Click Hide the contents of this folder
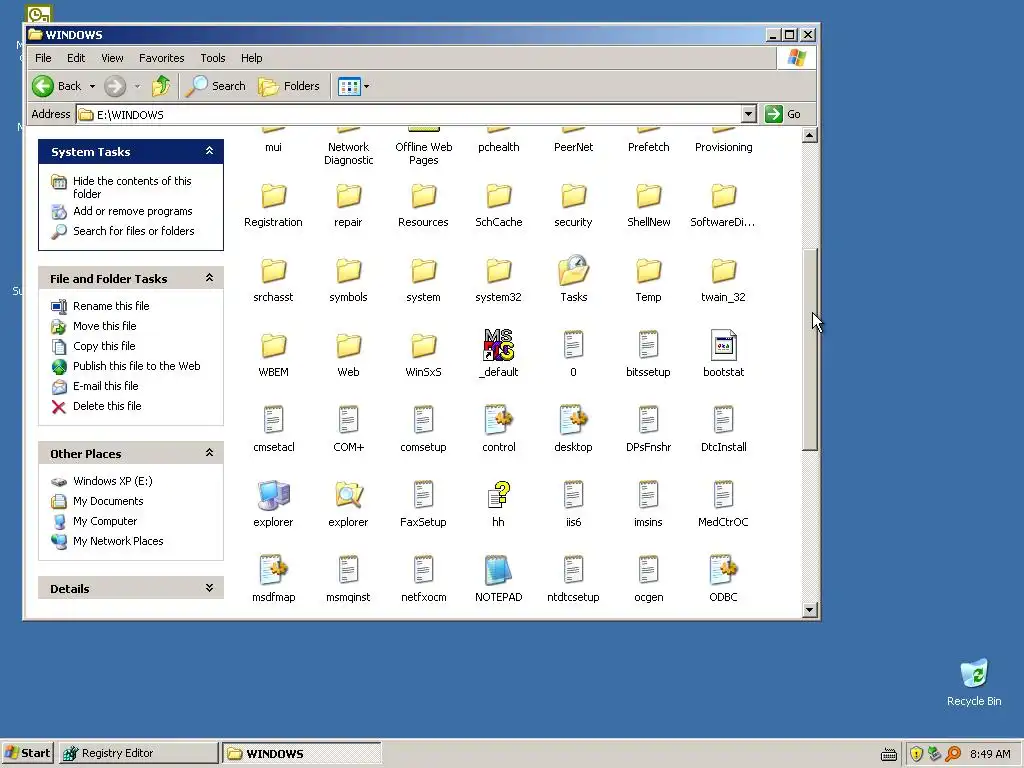The height and width of the screenshot is (768, 1024). pyautogui.click(x=132, y=187)
